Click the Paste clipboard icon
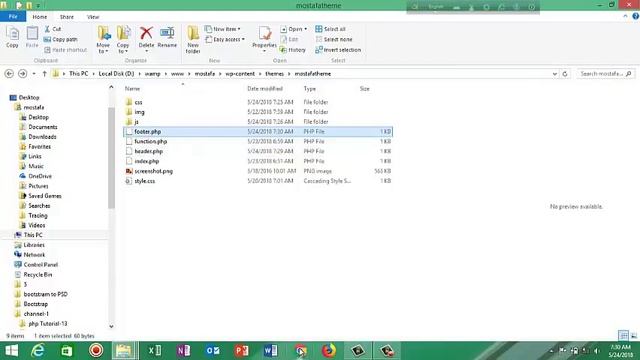This screenshot has width=640, height=360. (32, 37)
